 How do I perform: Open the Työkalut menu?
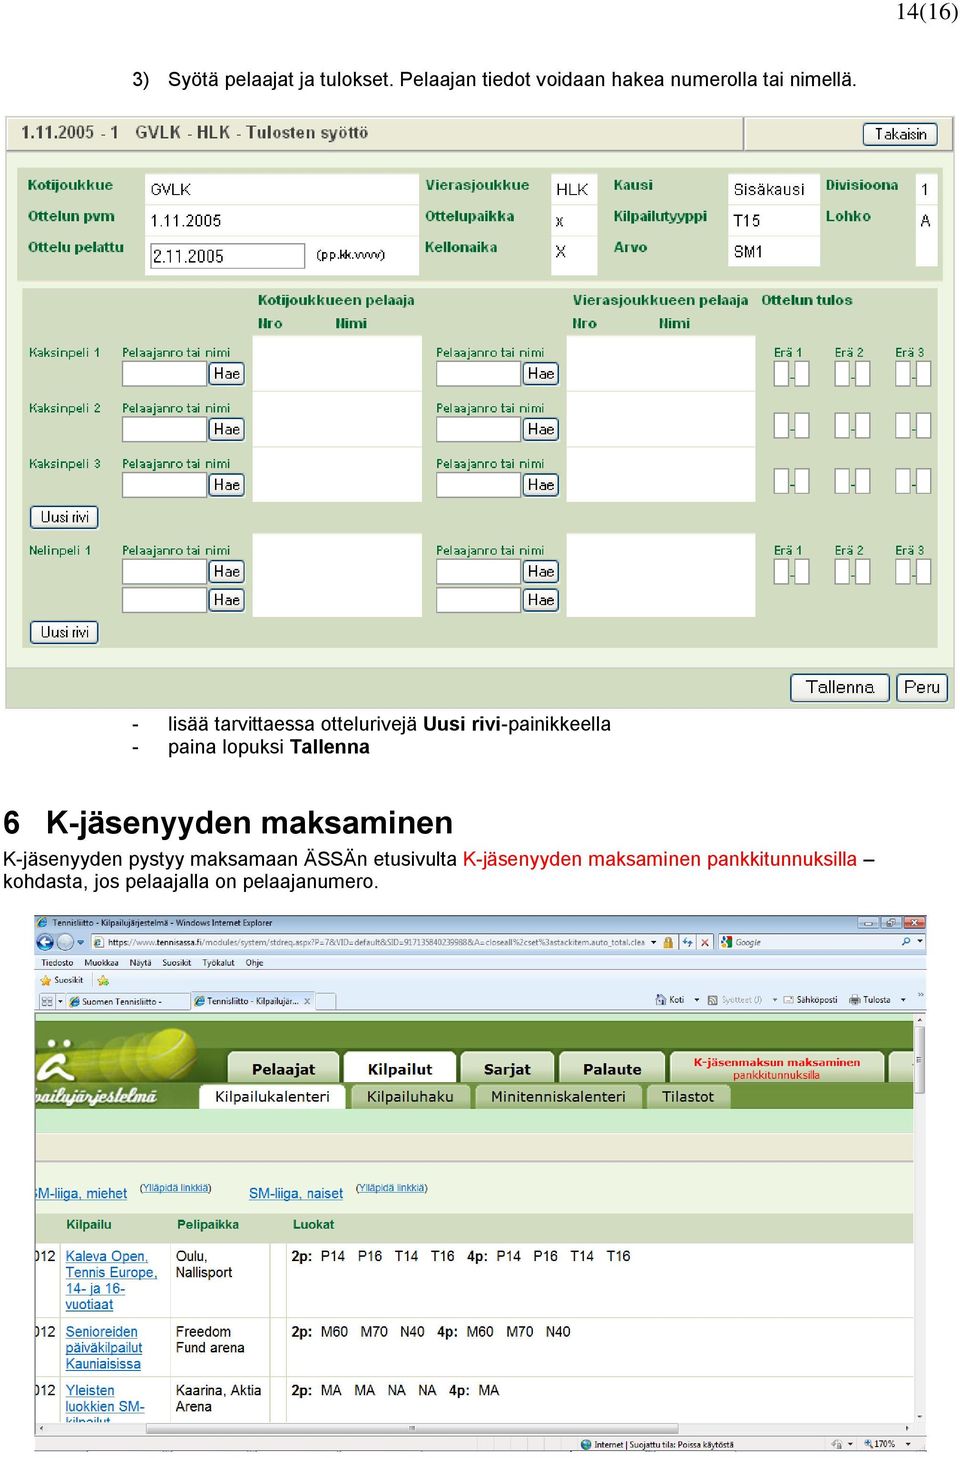[219, 963]
